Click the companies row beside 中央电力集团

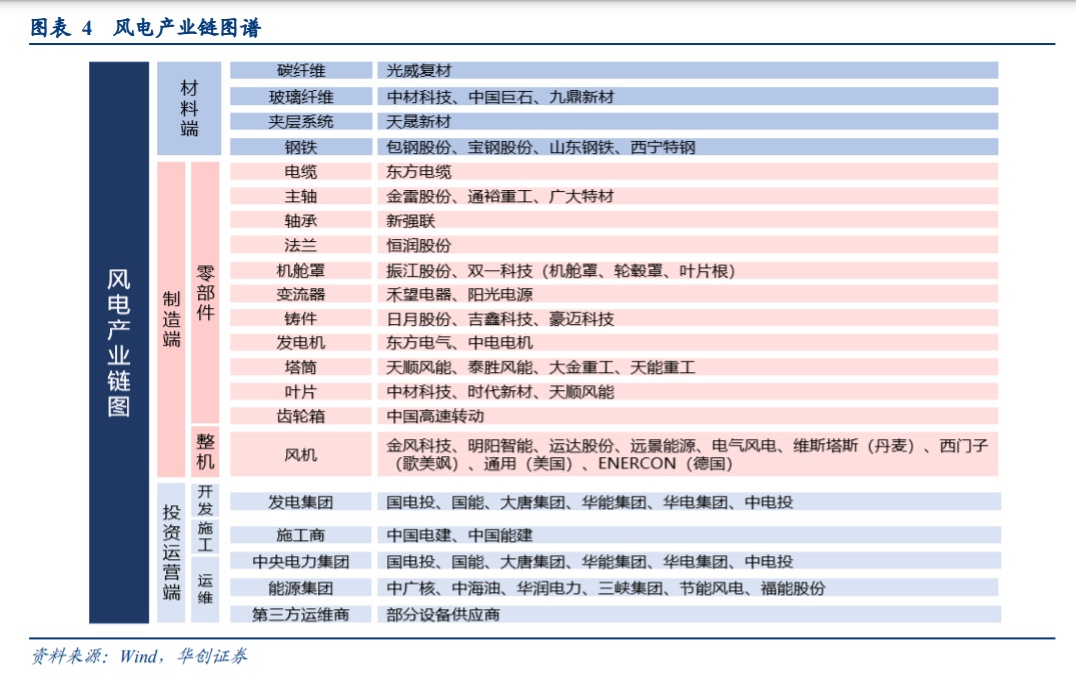(689, 562)
